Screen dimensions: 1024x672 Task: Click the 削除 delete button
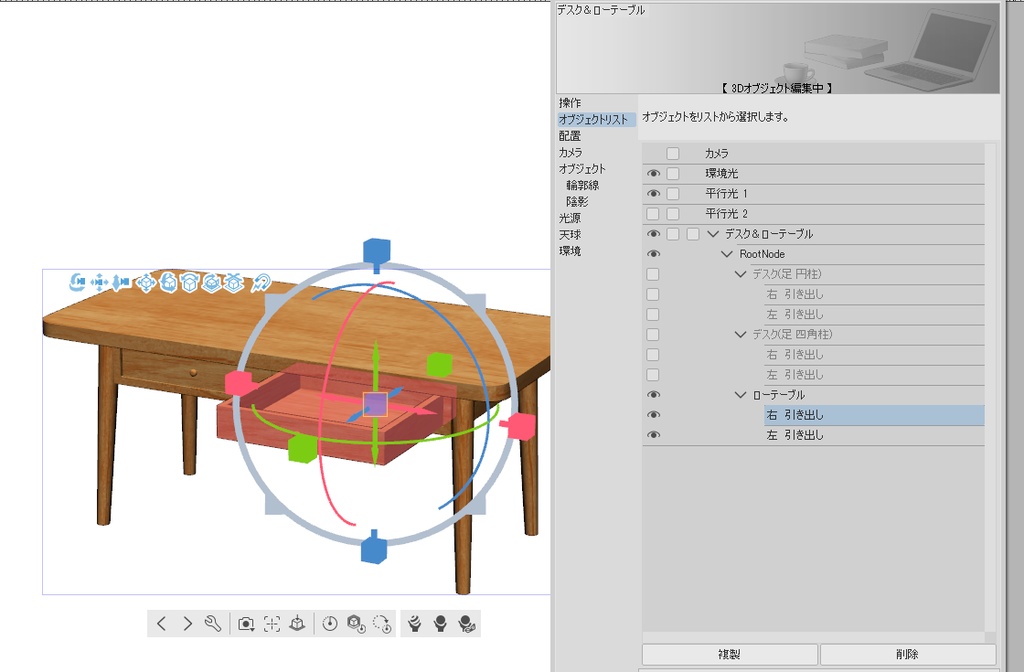908,654
